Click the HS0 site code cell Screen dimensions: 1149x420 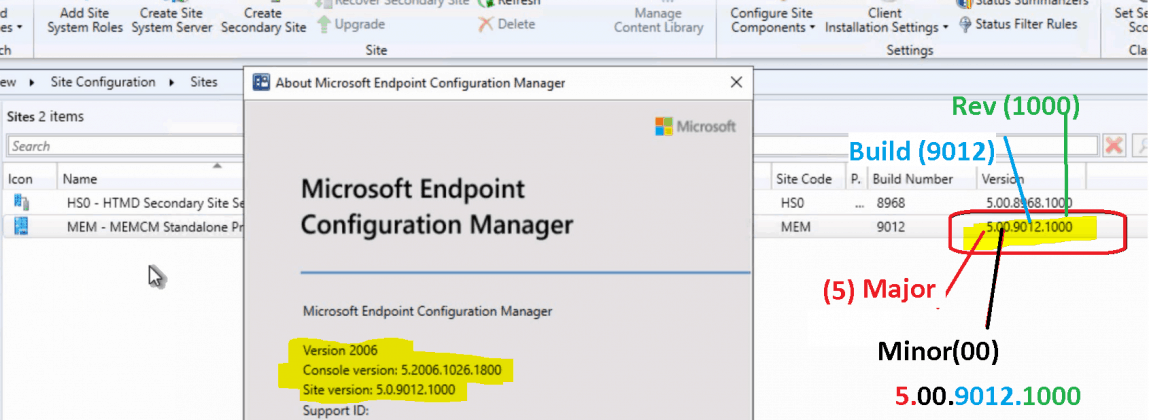[x=792, y=203]
